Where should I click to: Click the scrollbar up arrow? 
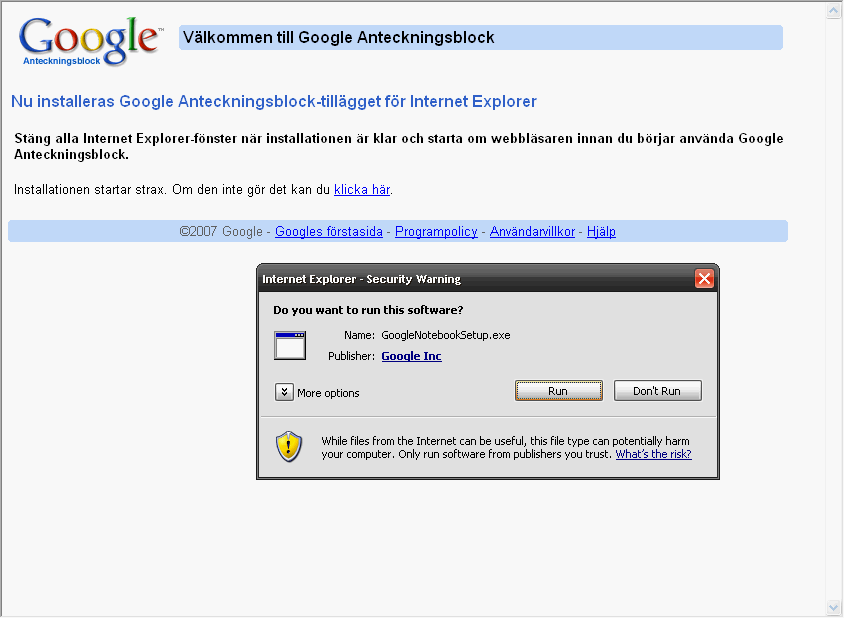(834, 11)
